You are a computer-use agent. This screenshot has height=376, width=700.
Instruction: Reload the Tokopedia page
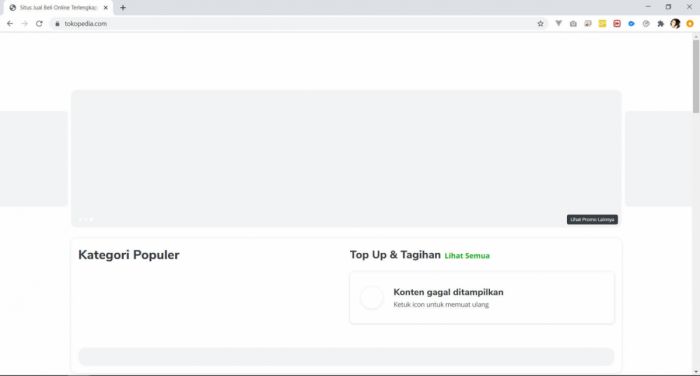pos(39,24)
